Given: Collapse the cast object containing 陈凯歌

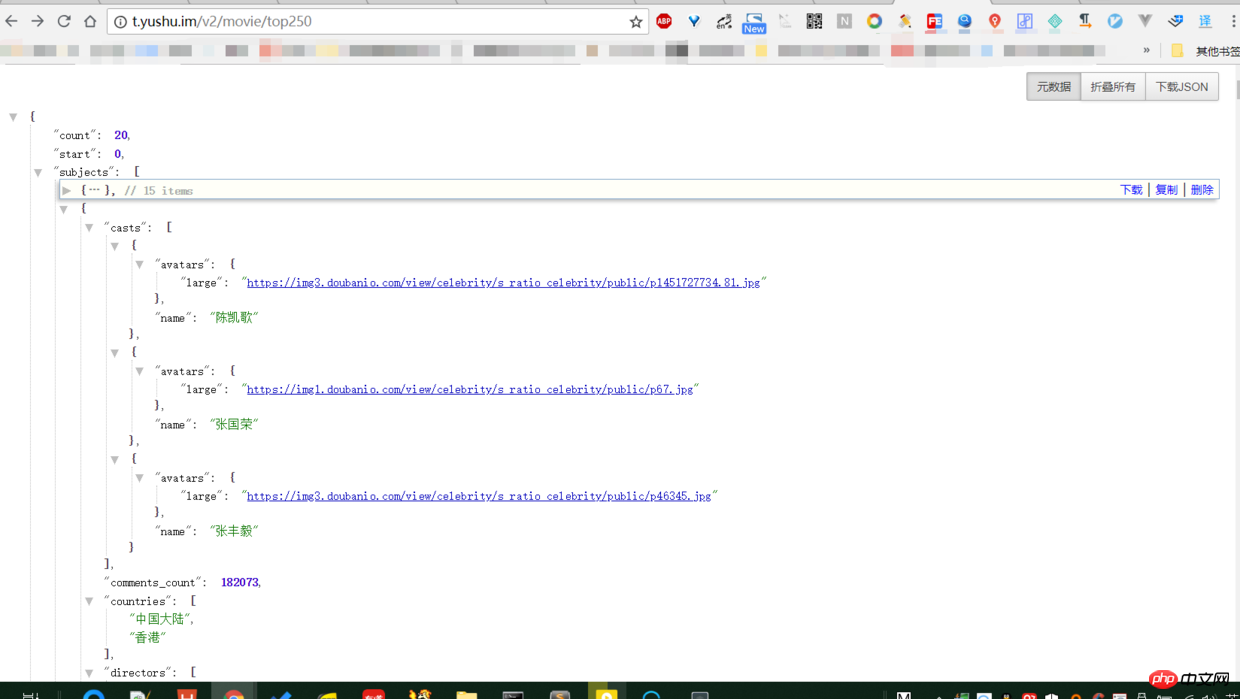Looking at the screenshot, I should click(115, 246).
